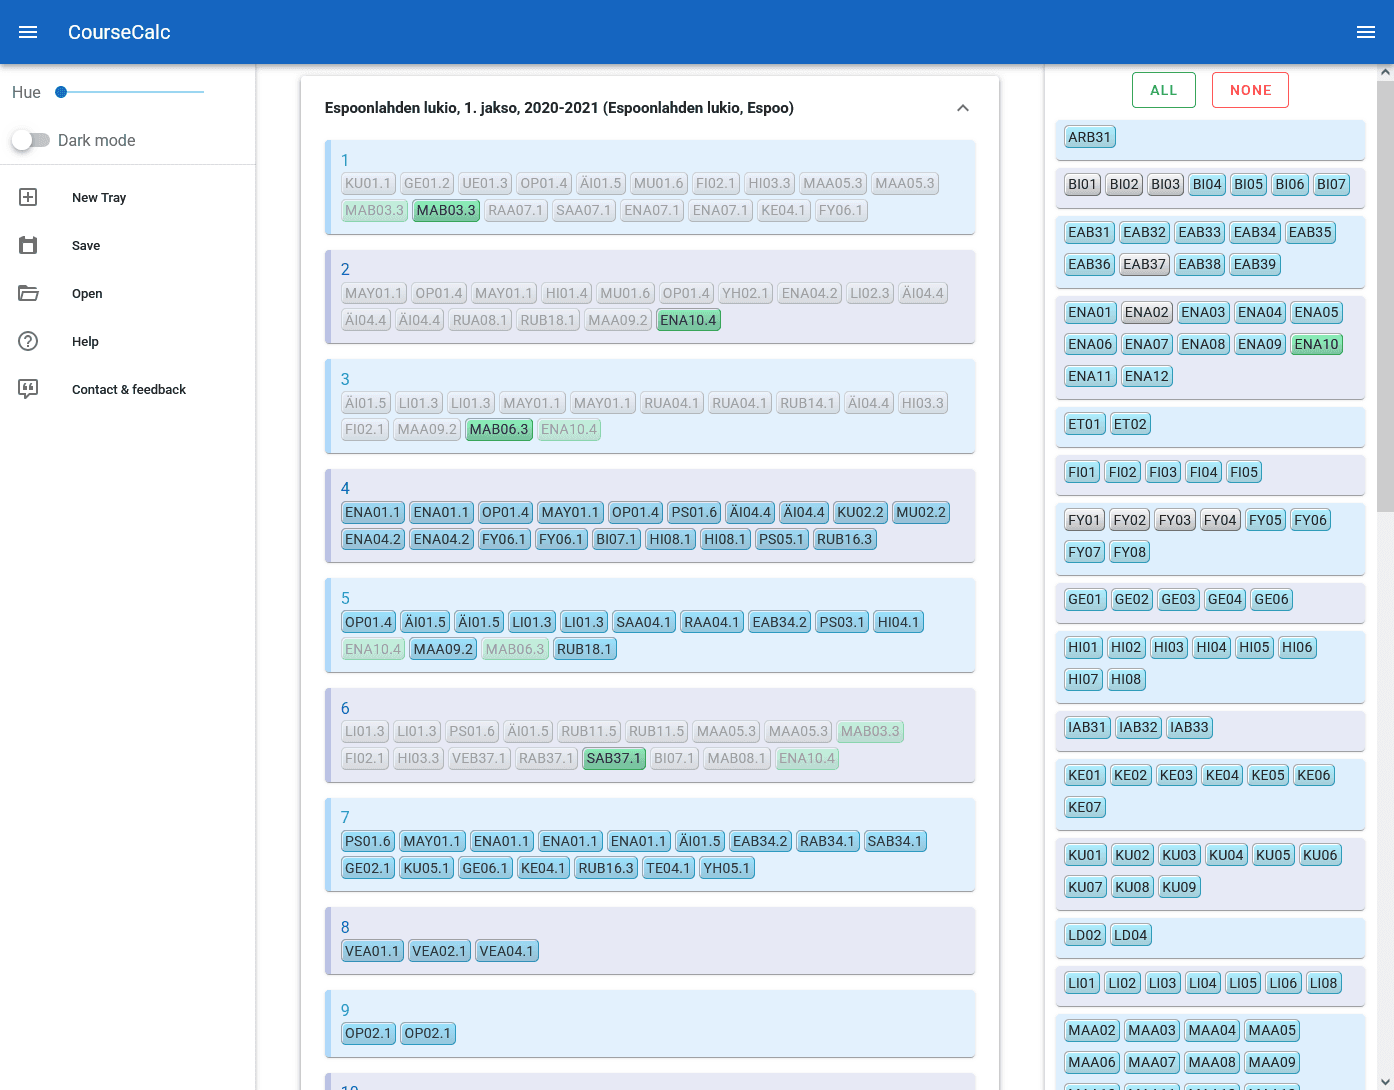The height and width of the screenshot is (1090, 1394).
Task: Select the EAB37 course chip
Action: pyautogui.click(x=1143, y=264)
